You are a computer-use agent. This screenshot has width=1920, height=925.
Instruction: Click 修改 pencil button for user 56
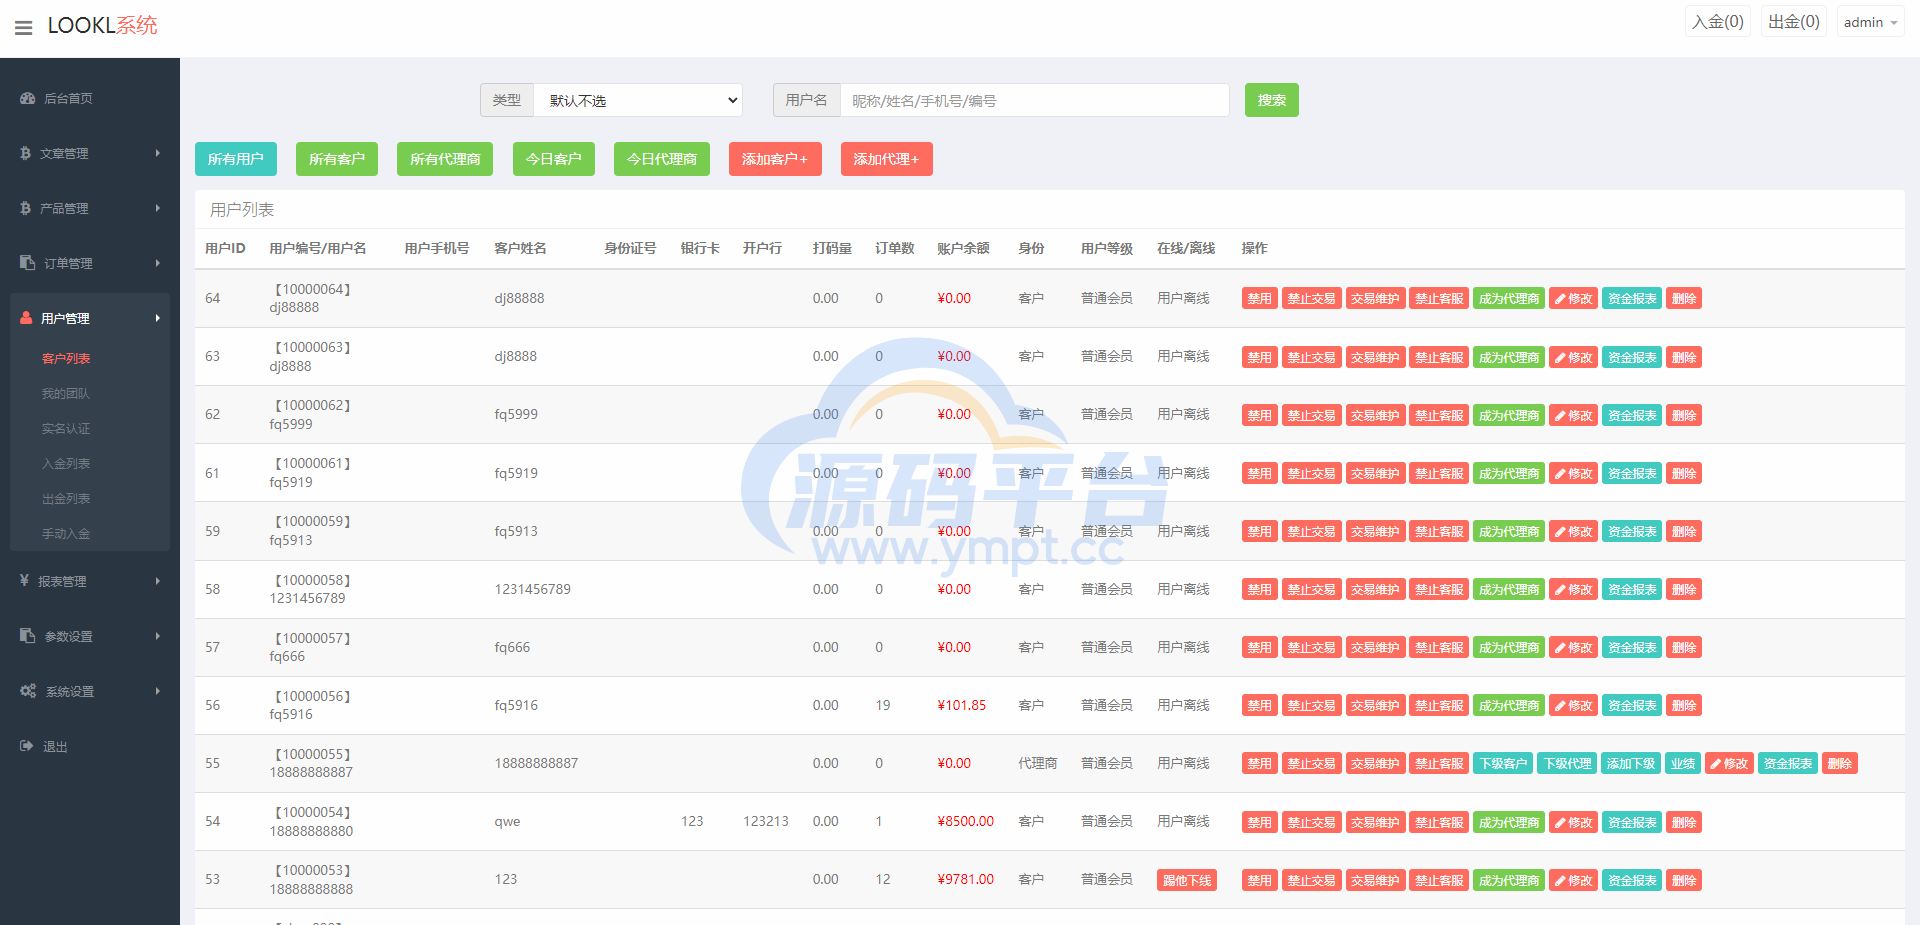point(1574,705)
